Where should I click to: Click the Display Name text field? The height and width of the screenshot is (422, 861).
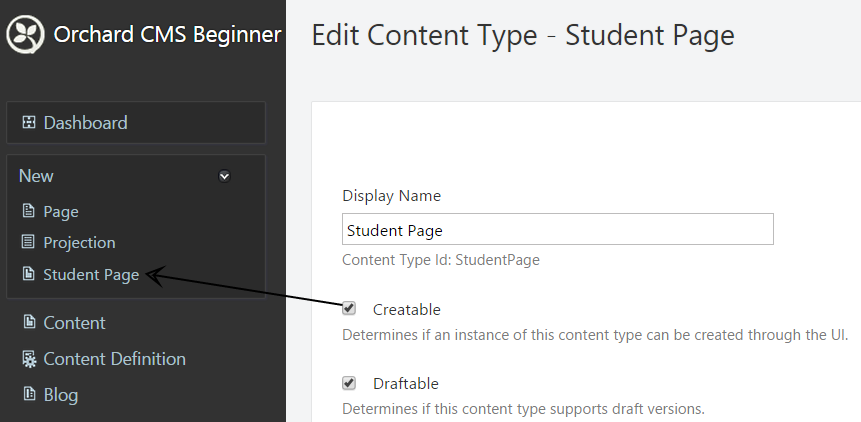(557, 229)
